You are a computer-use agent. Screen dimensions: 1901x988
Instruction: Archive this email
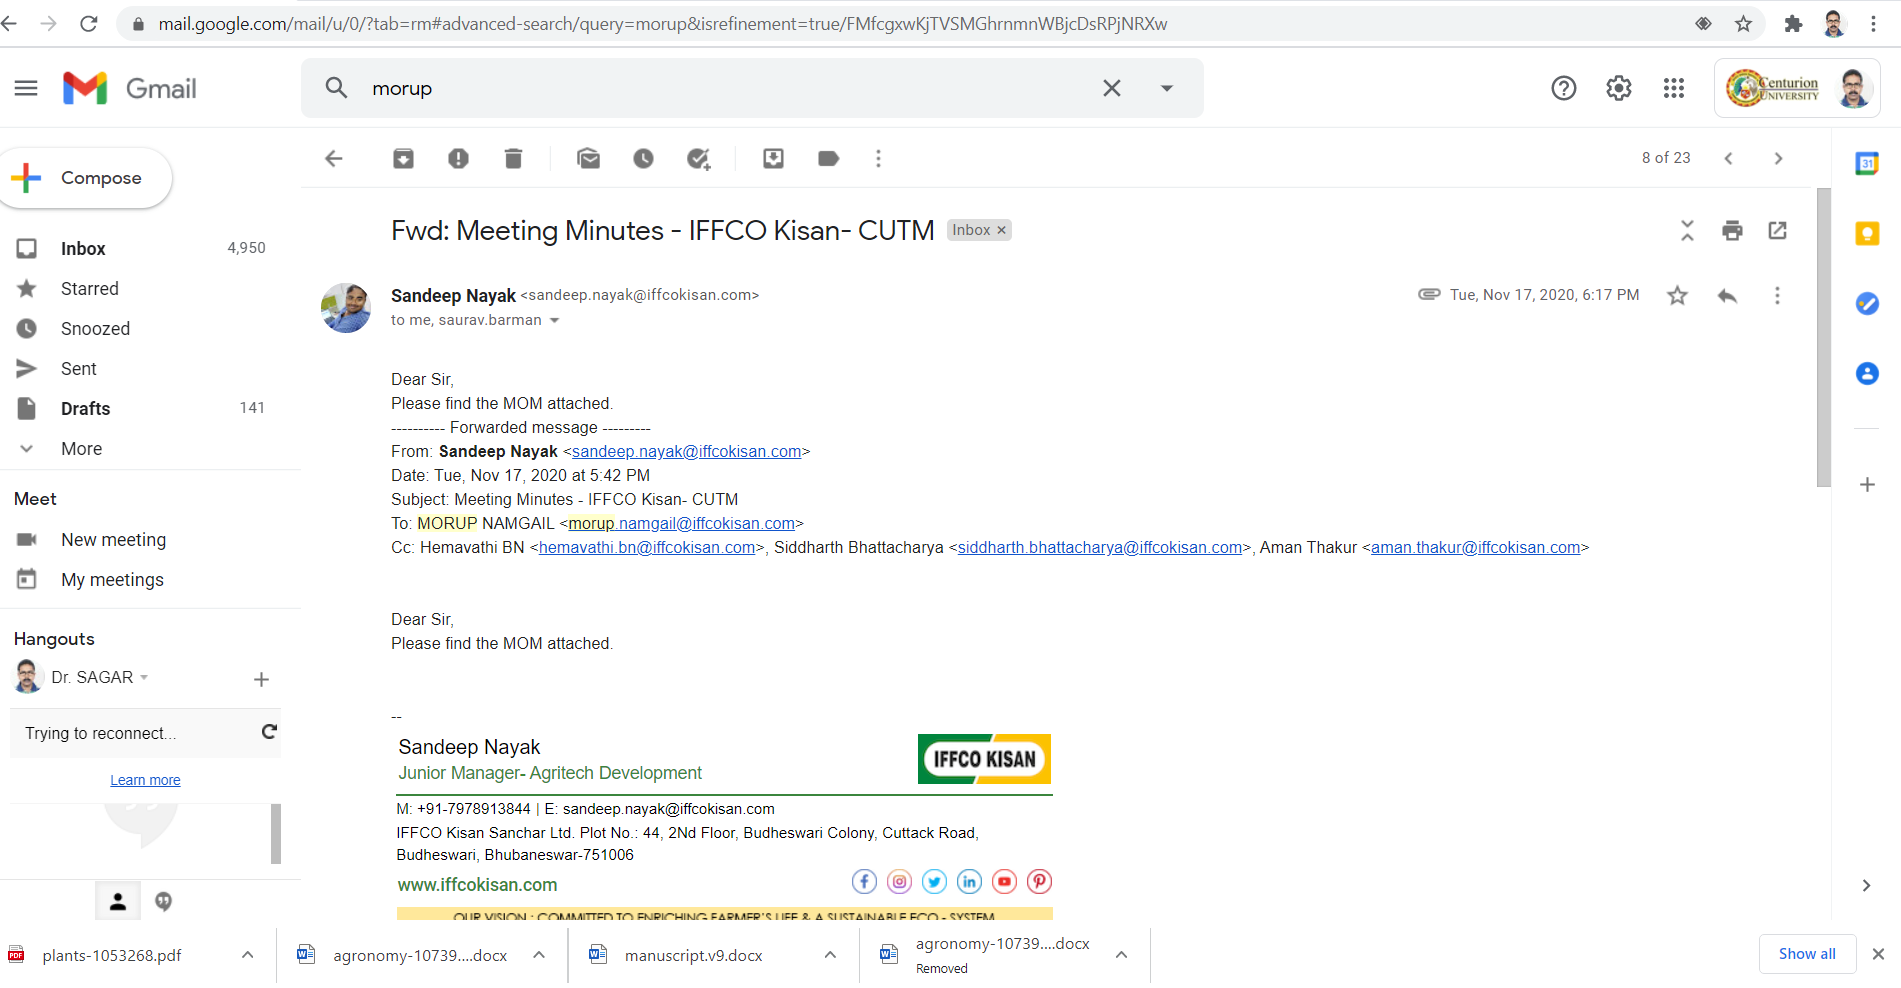403,158
